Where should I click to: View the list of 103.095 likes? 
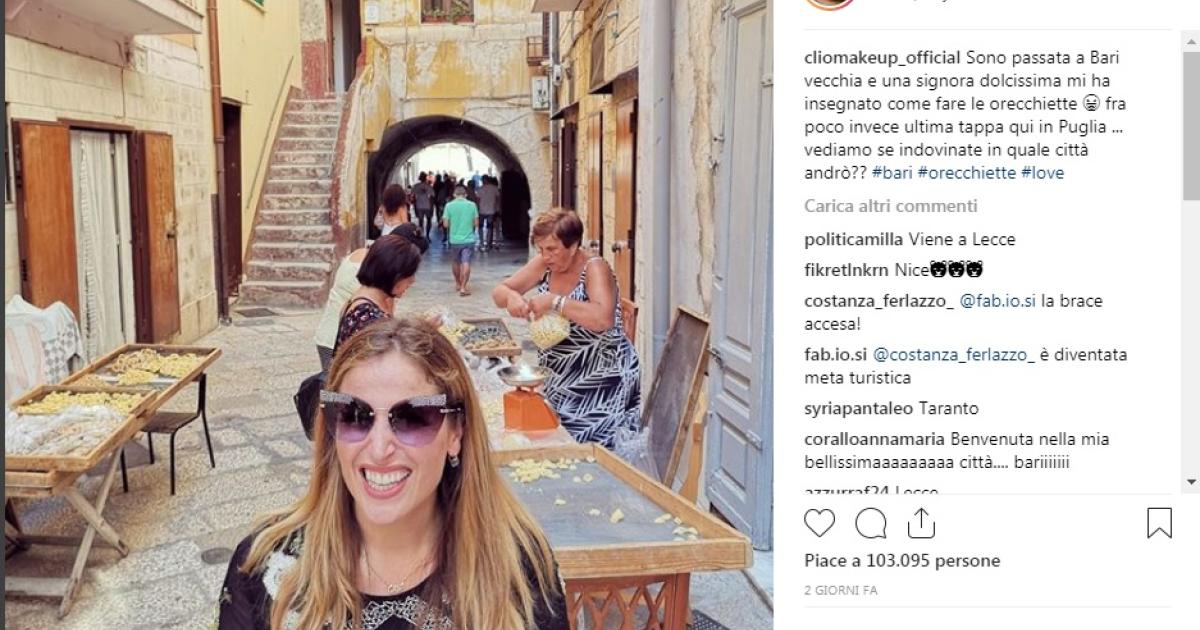tap(902, 560)
